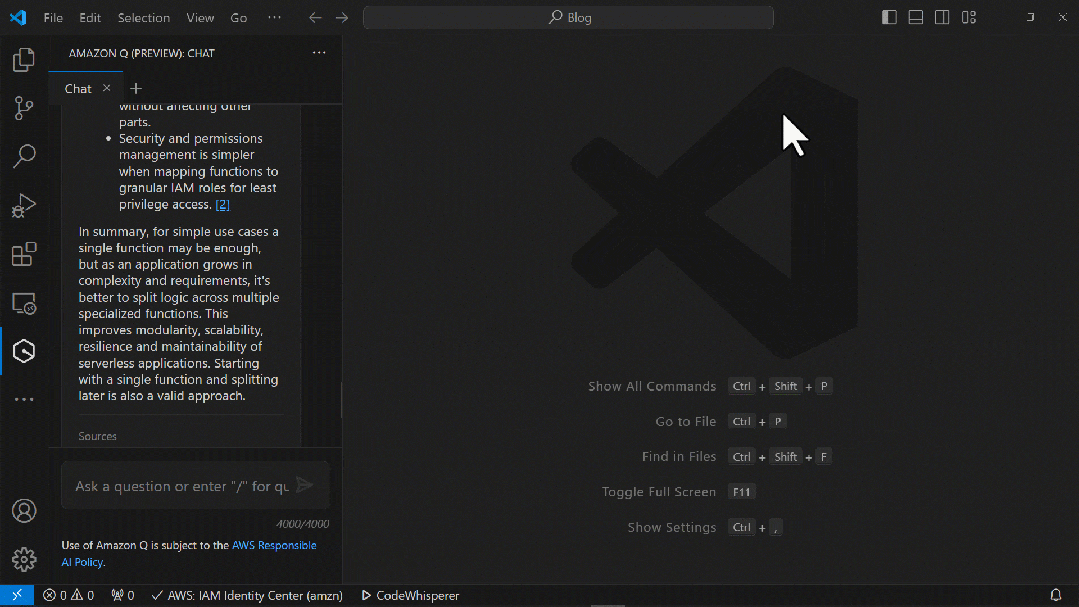Open Customize Layout icon
Screen dimensions: 1079x607
pyautogui.click(x=969, y=17)
